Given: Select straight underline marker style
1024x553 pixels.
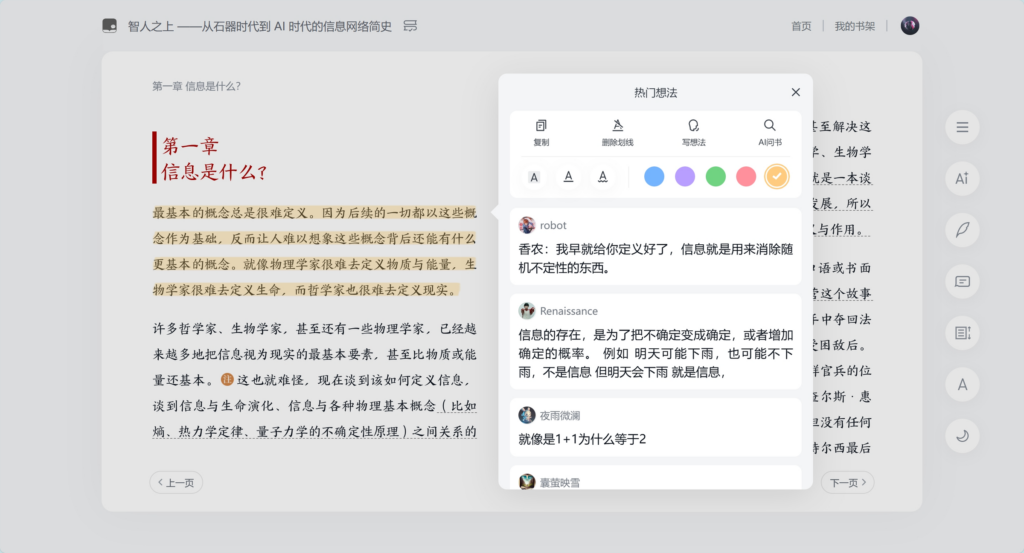Looking at the screenshot, I should (568, 177).
